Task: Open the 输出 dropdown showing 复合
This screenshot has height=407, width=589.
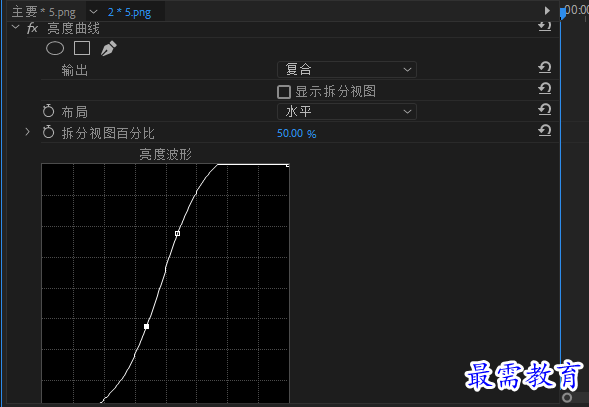Action: 347,70
